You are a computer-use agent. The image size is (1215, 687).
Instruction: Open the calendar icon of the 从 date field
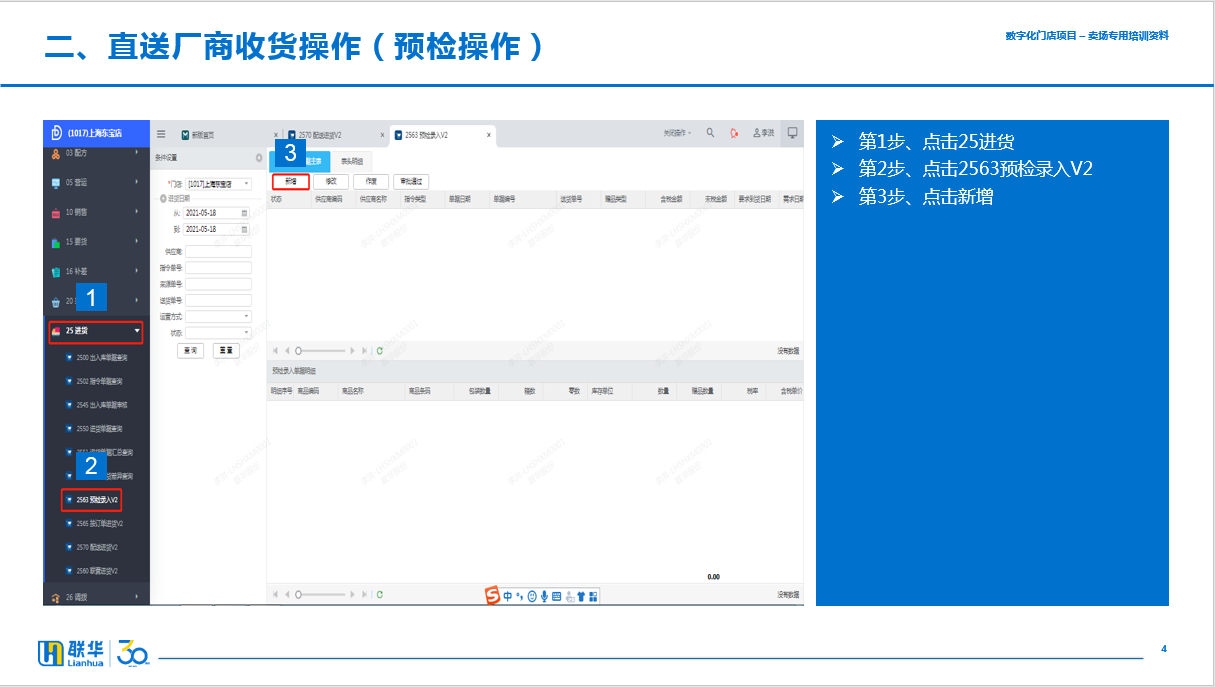(x=245, y=213)
